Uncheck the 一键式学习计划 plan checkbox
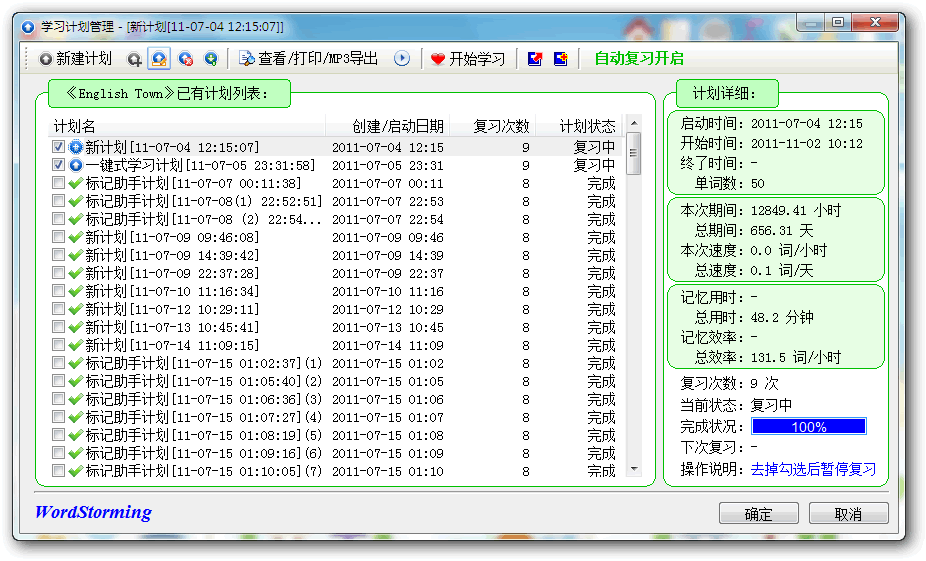 pos(59,165)
